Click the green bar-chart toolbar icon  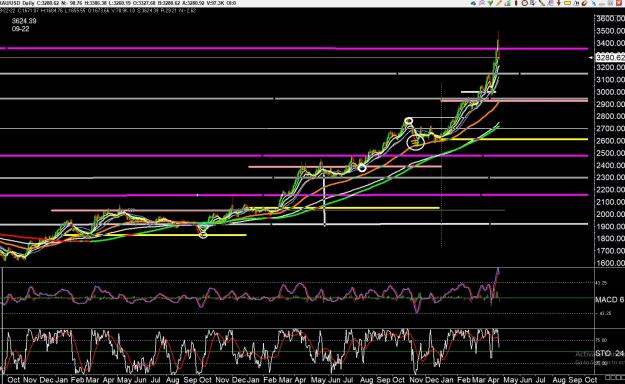508,3
